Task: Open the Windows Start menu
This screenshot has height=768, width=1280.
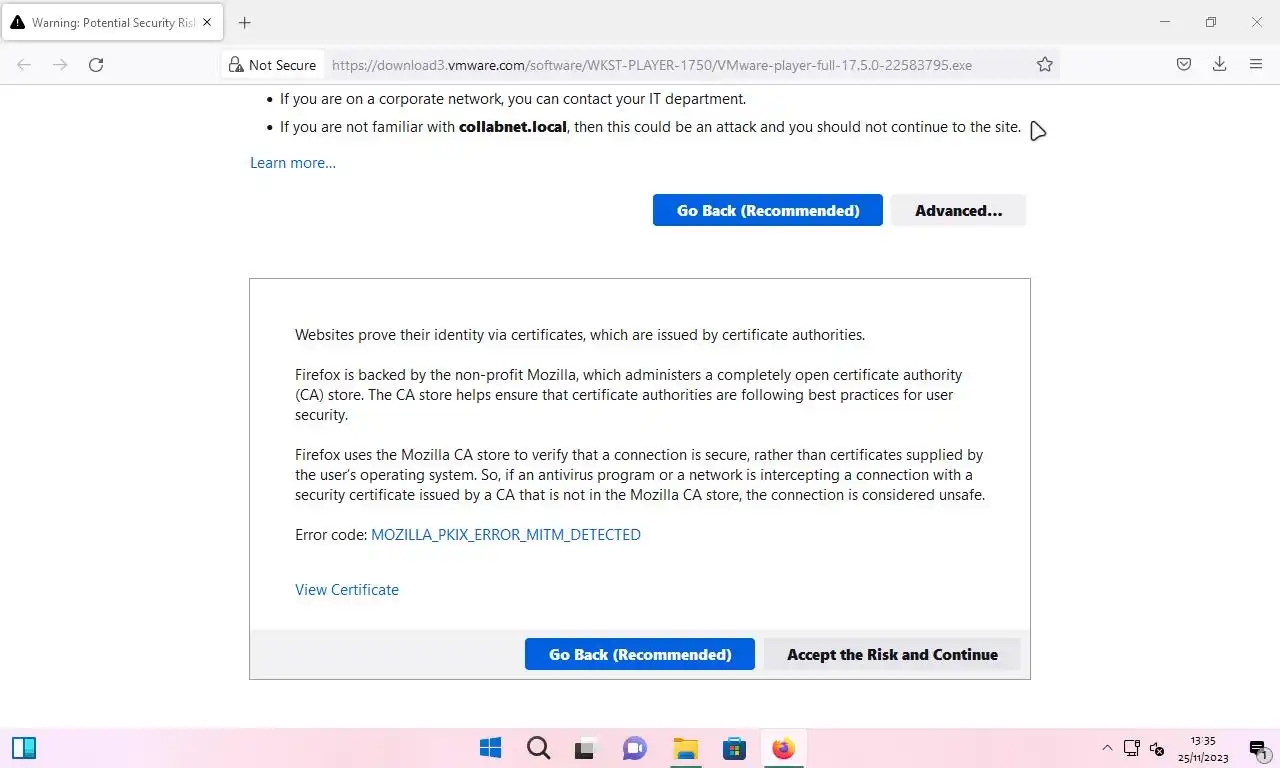Action: 490,748
